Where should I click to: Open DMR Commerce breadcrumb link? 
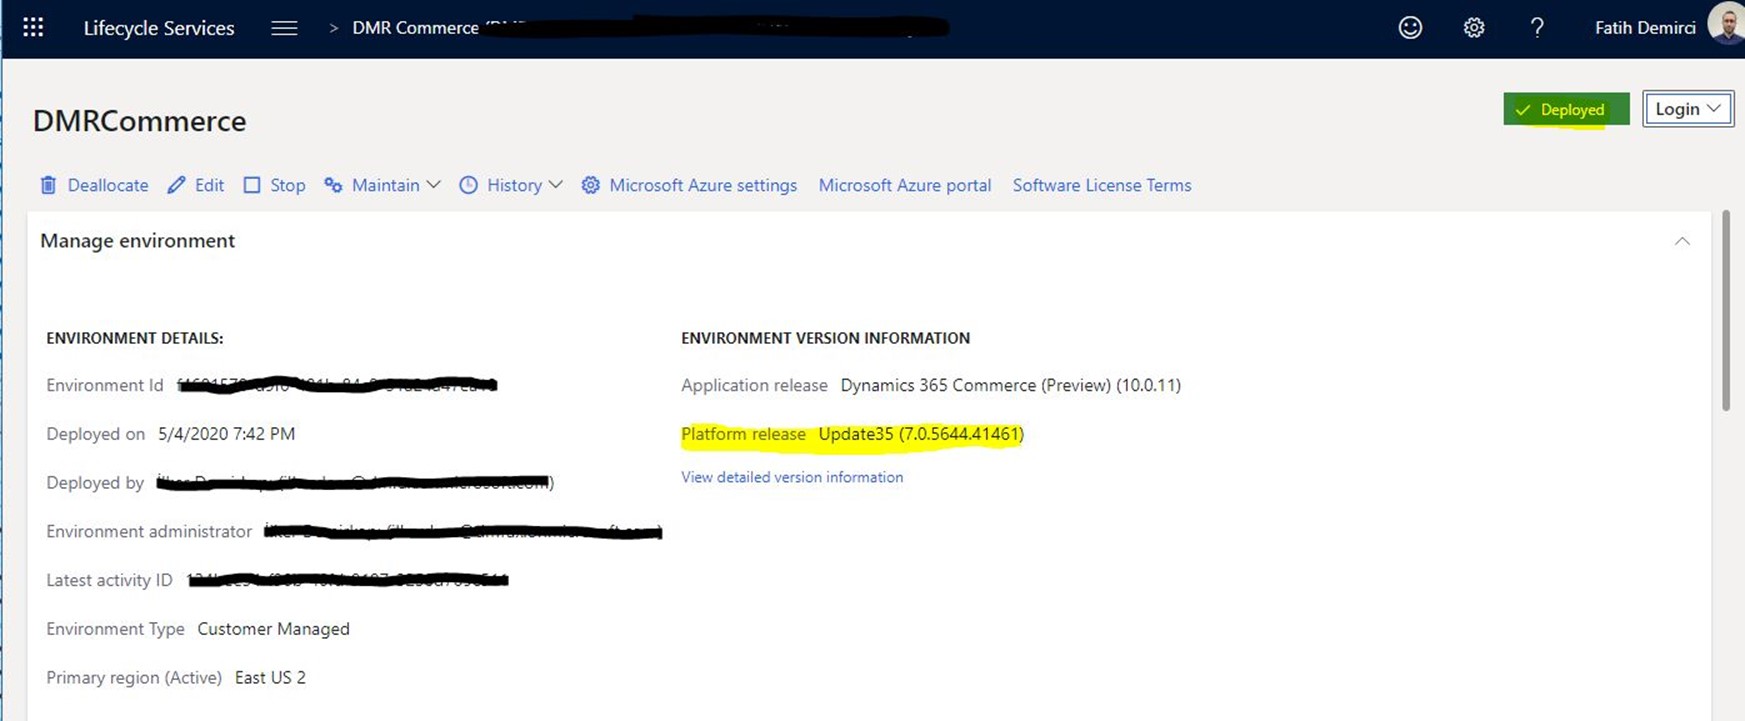(x=415, y=28)
